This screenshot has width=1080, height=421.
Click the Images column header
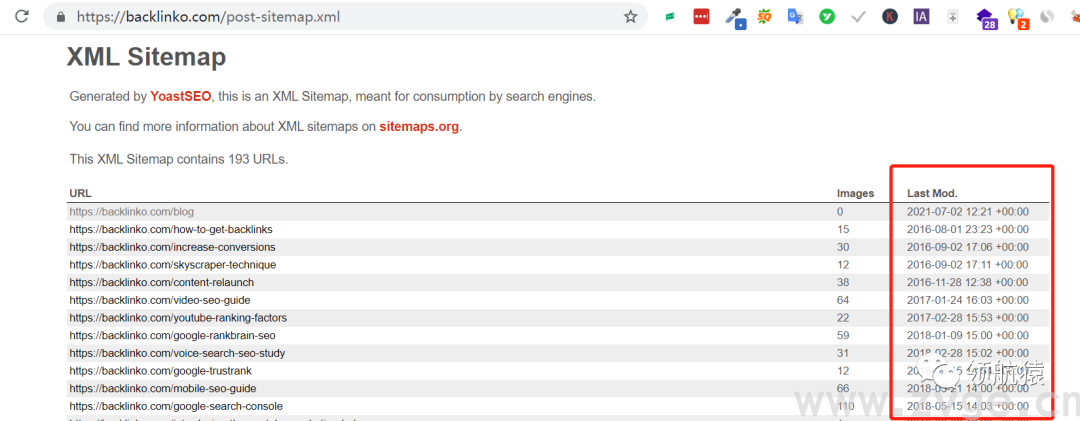[x=855, y=193]
